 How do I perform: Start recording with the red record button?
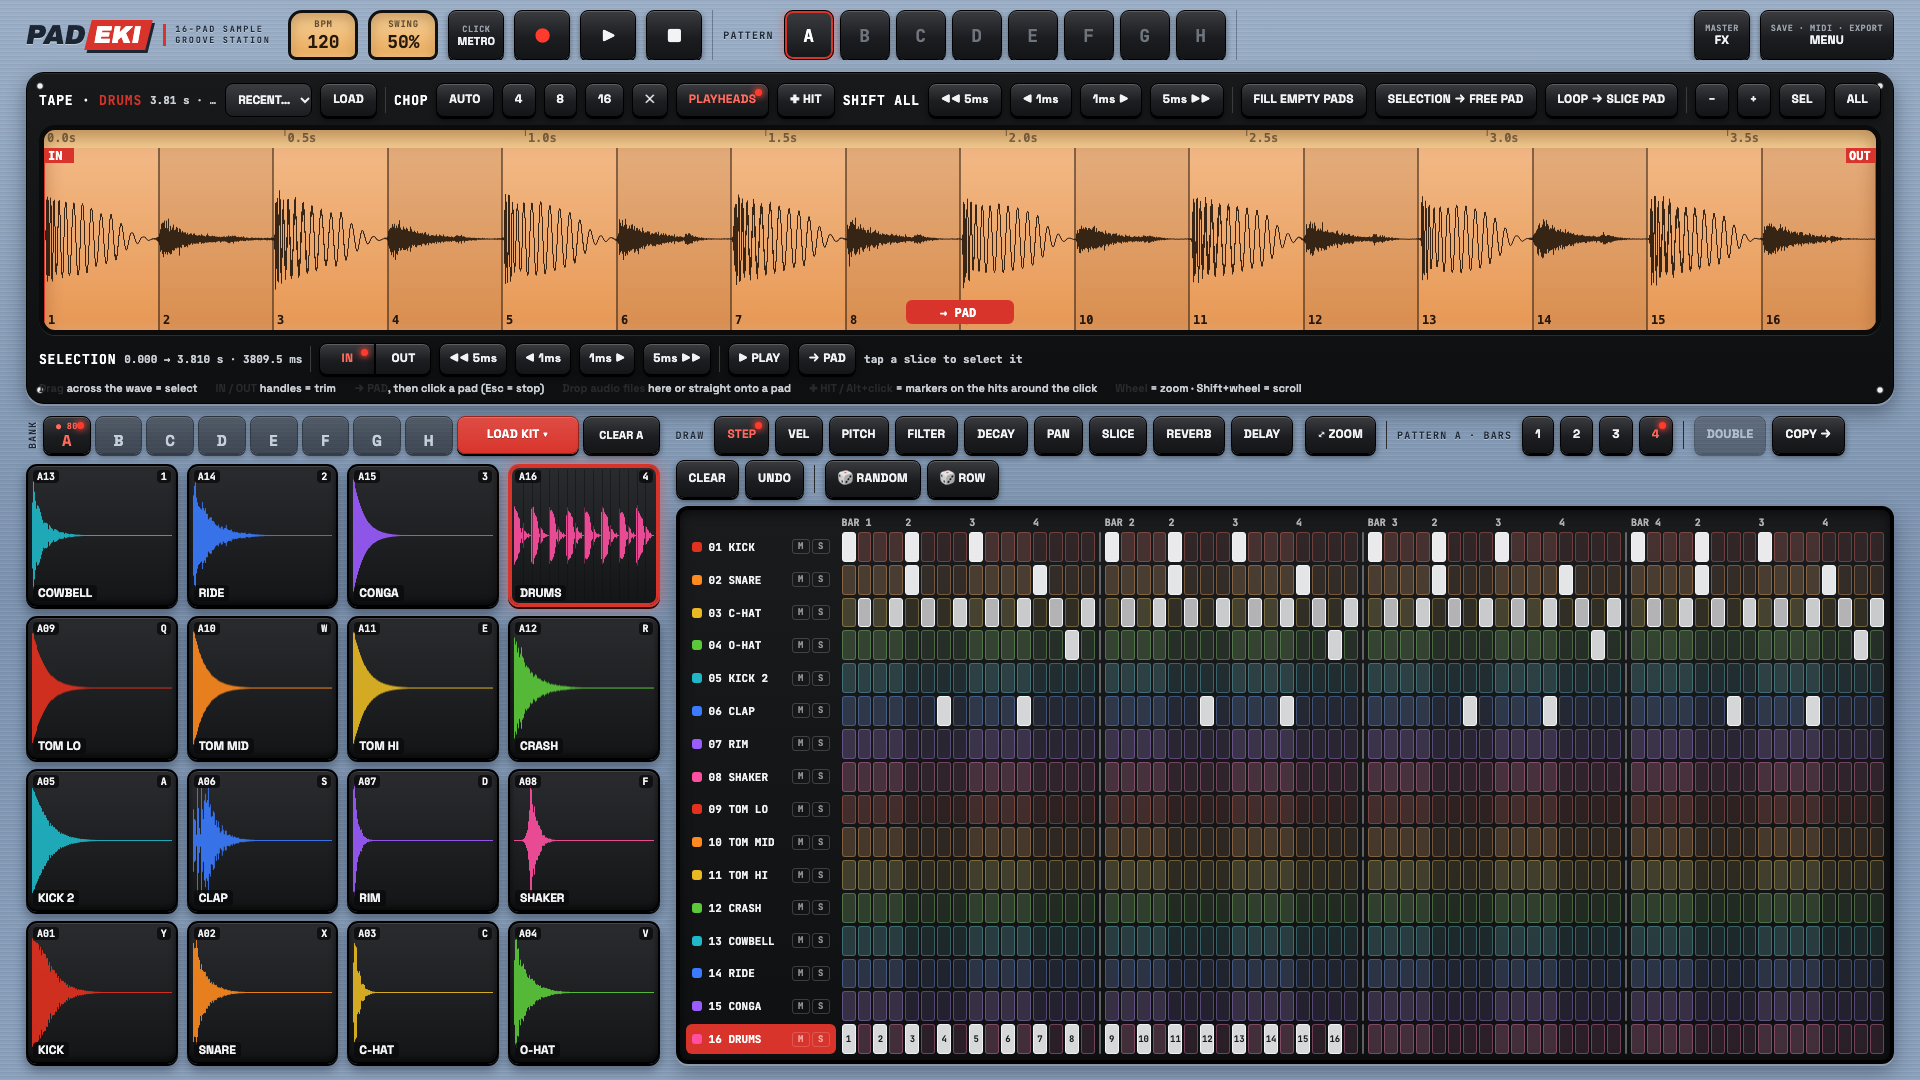(542, 36)
